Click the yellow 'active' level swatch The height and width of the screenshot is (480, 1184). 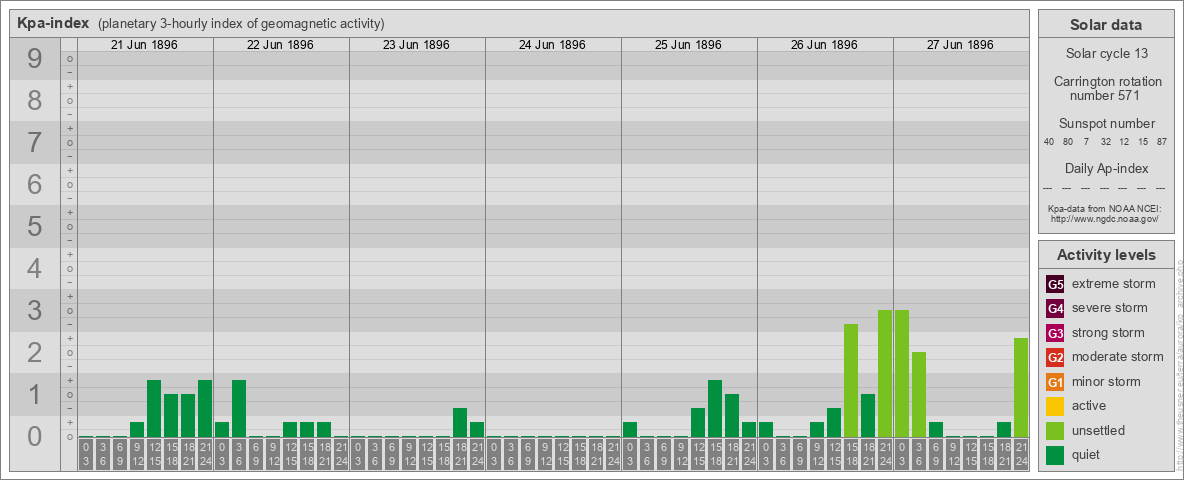point(1055,406)
